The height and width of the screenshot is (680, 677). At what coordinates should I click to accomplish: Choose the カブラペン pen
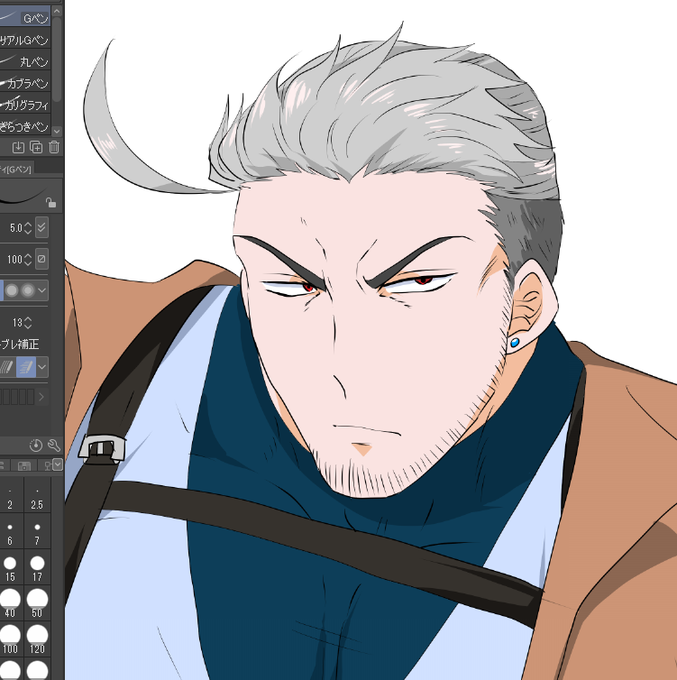25,83
